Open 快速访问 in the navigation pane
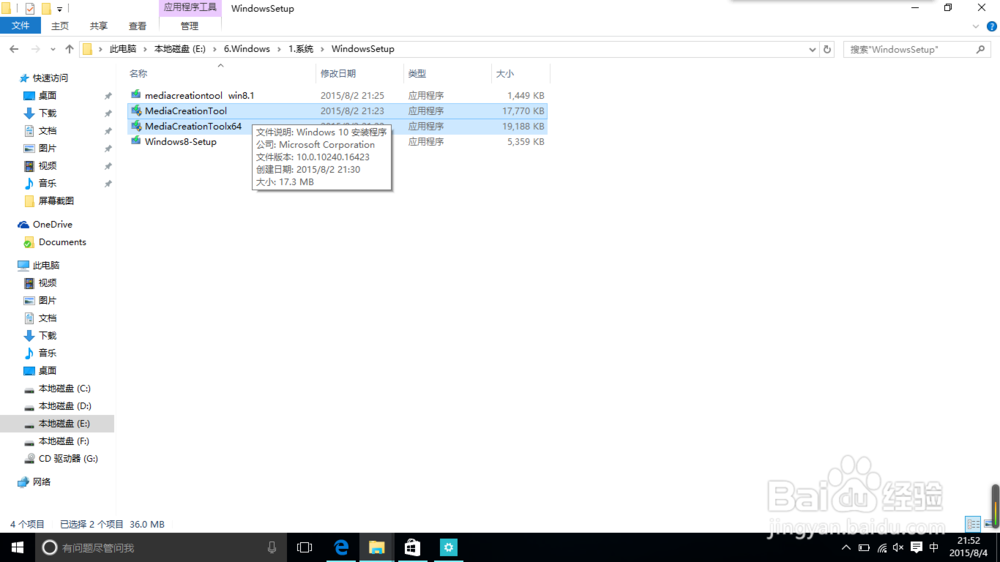 (x=50, y=78)
